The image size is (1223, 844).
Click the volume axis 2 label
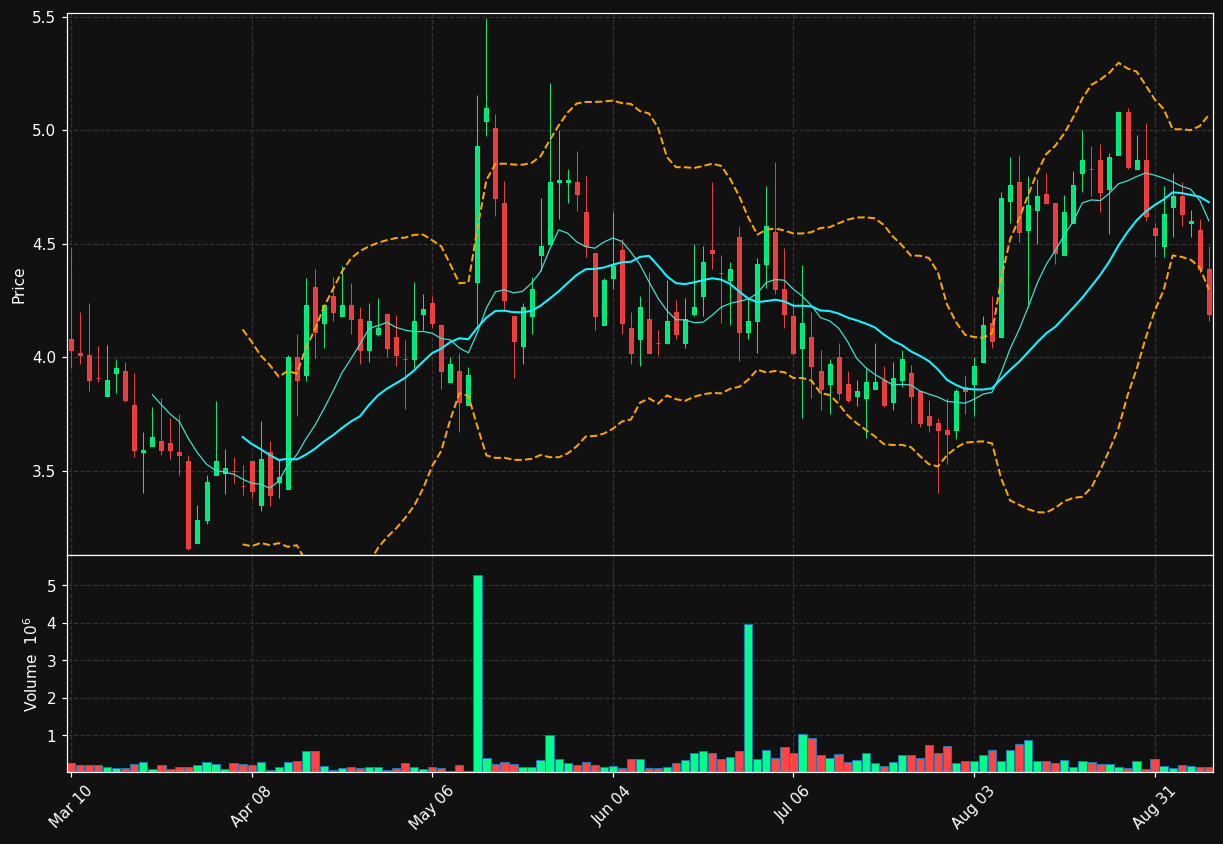[53, 699]
